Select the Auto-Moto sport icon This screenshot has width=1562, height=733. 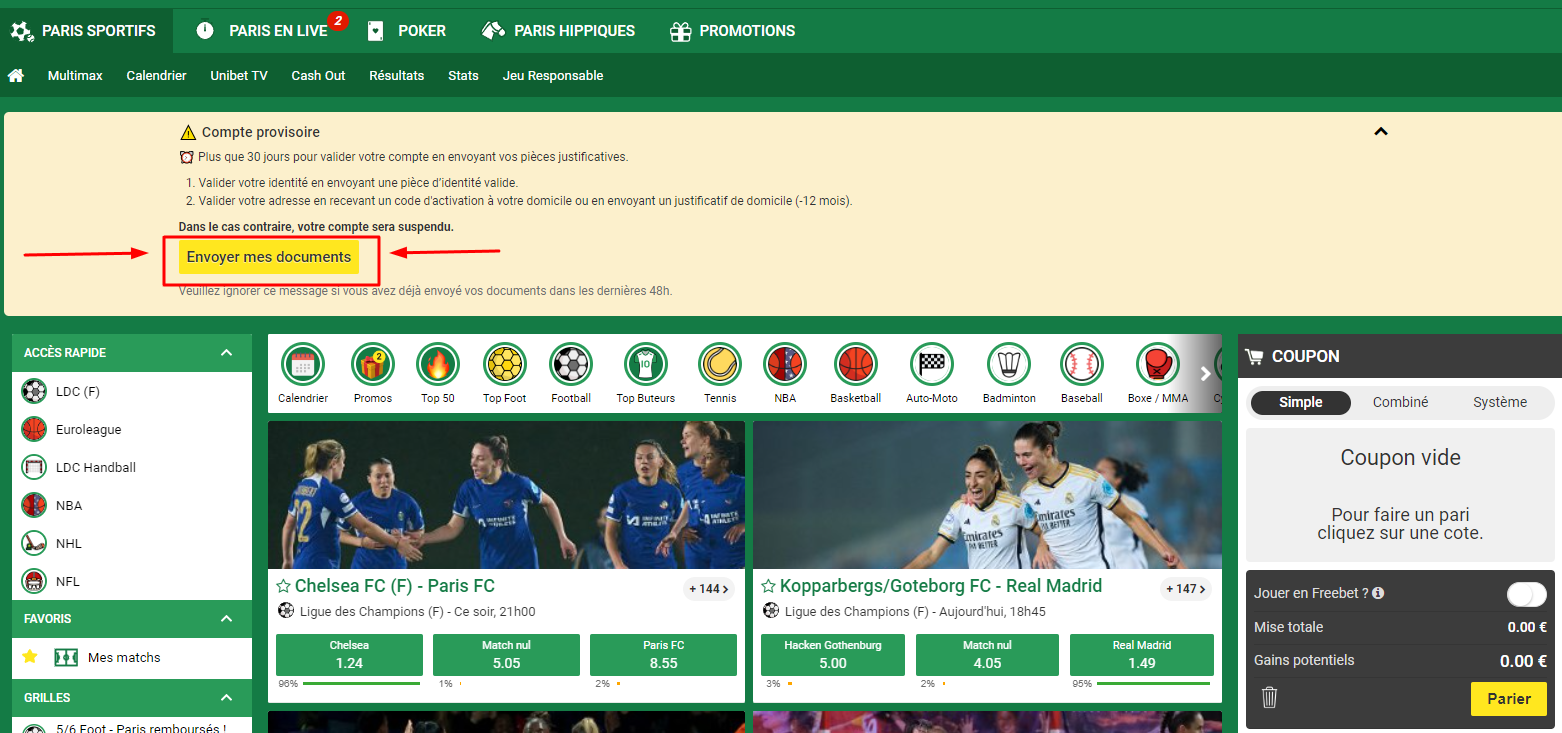930,372
